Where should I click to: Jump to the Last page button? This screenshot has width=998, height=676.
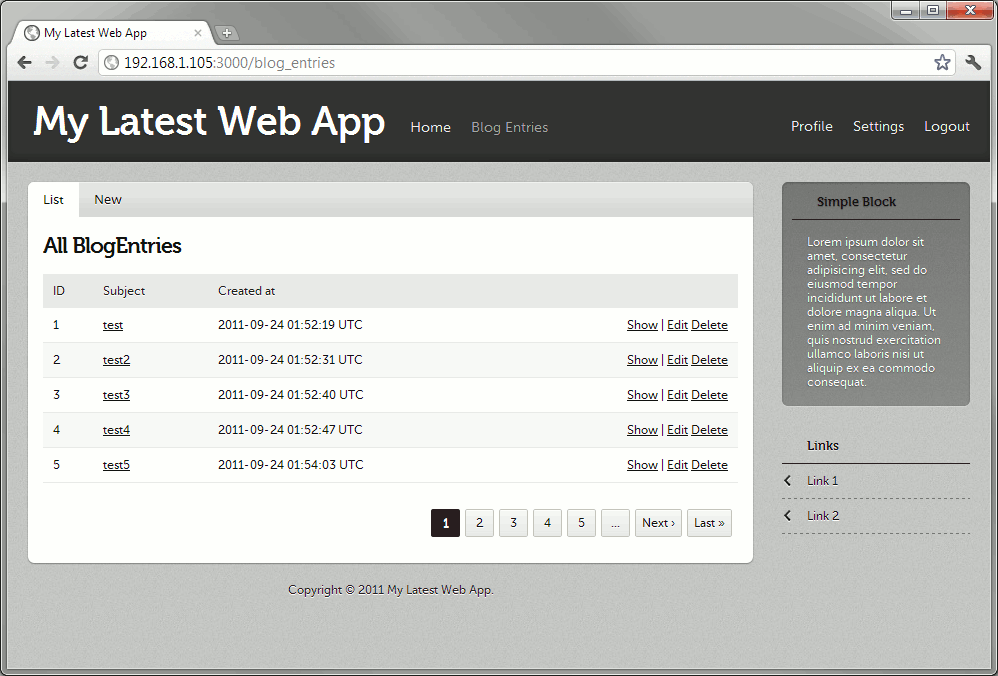pos(709,523)
